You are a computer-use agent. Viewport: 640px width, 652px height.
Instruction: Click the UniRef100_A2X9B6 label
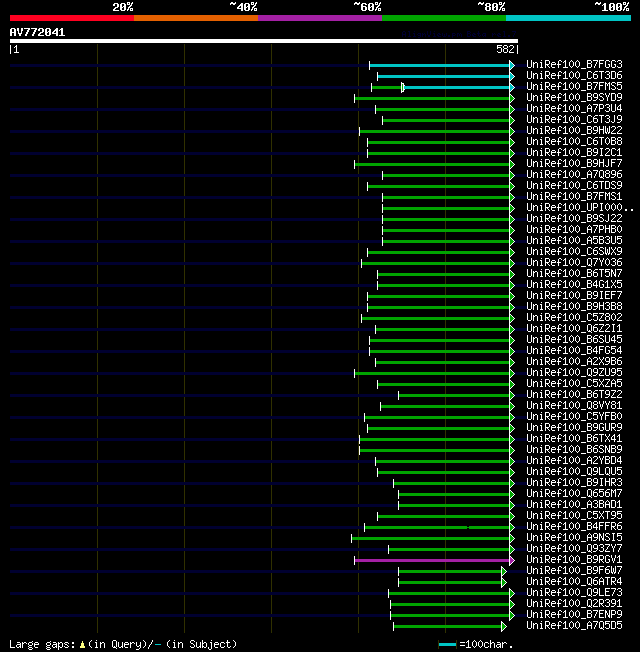[574, 362]
